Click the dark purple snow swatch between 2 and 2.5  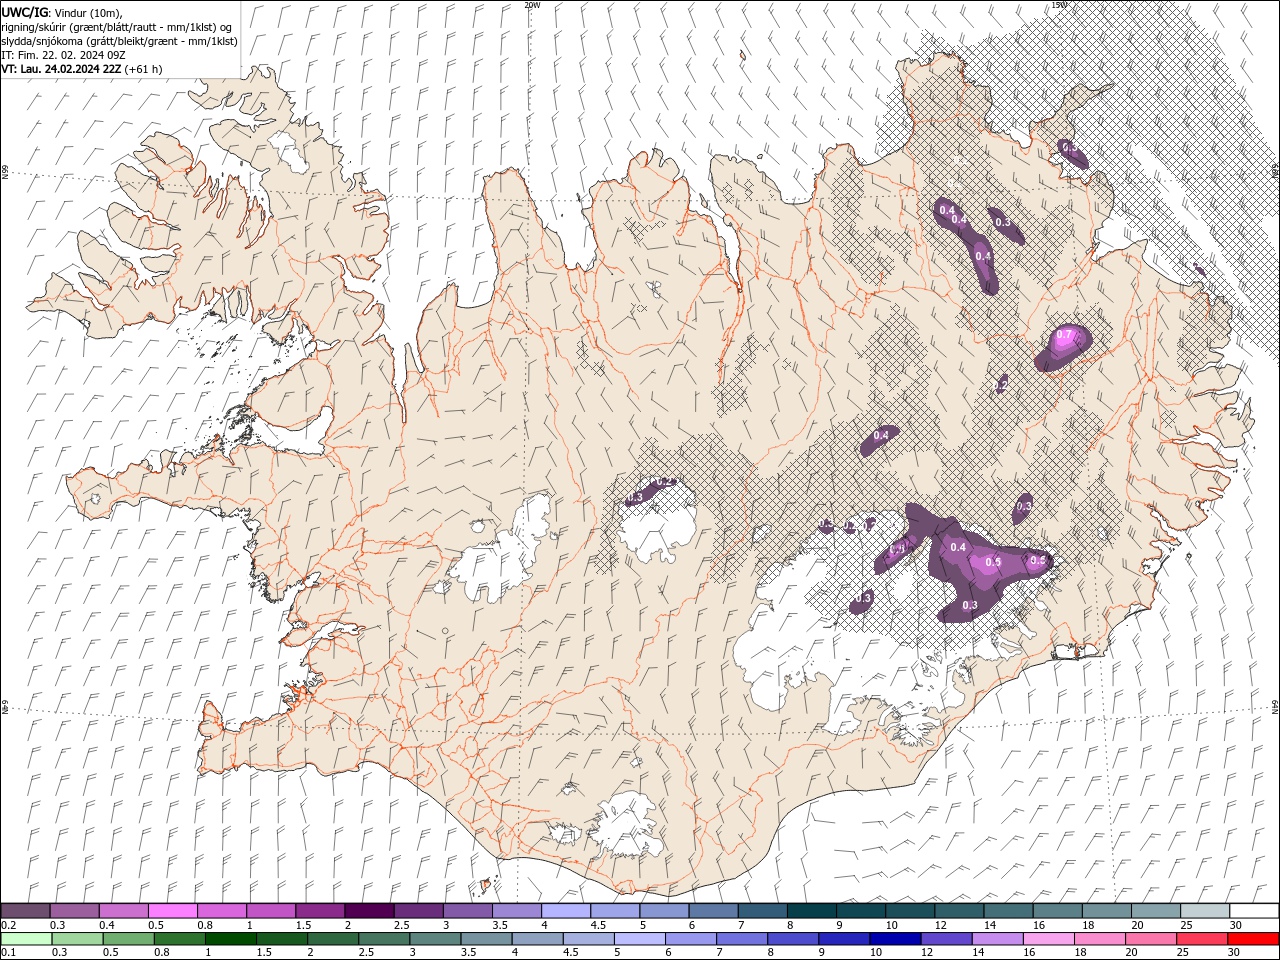pyautogui.click(x=369, y=910)
